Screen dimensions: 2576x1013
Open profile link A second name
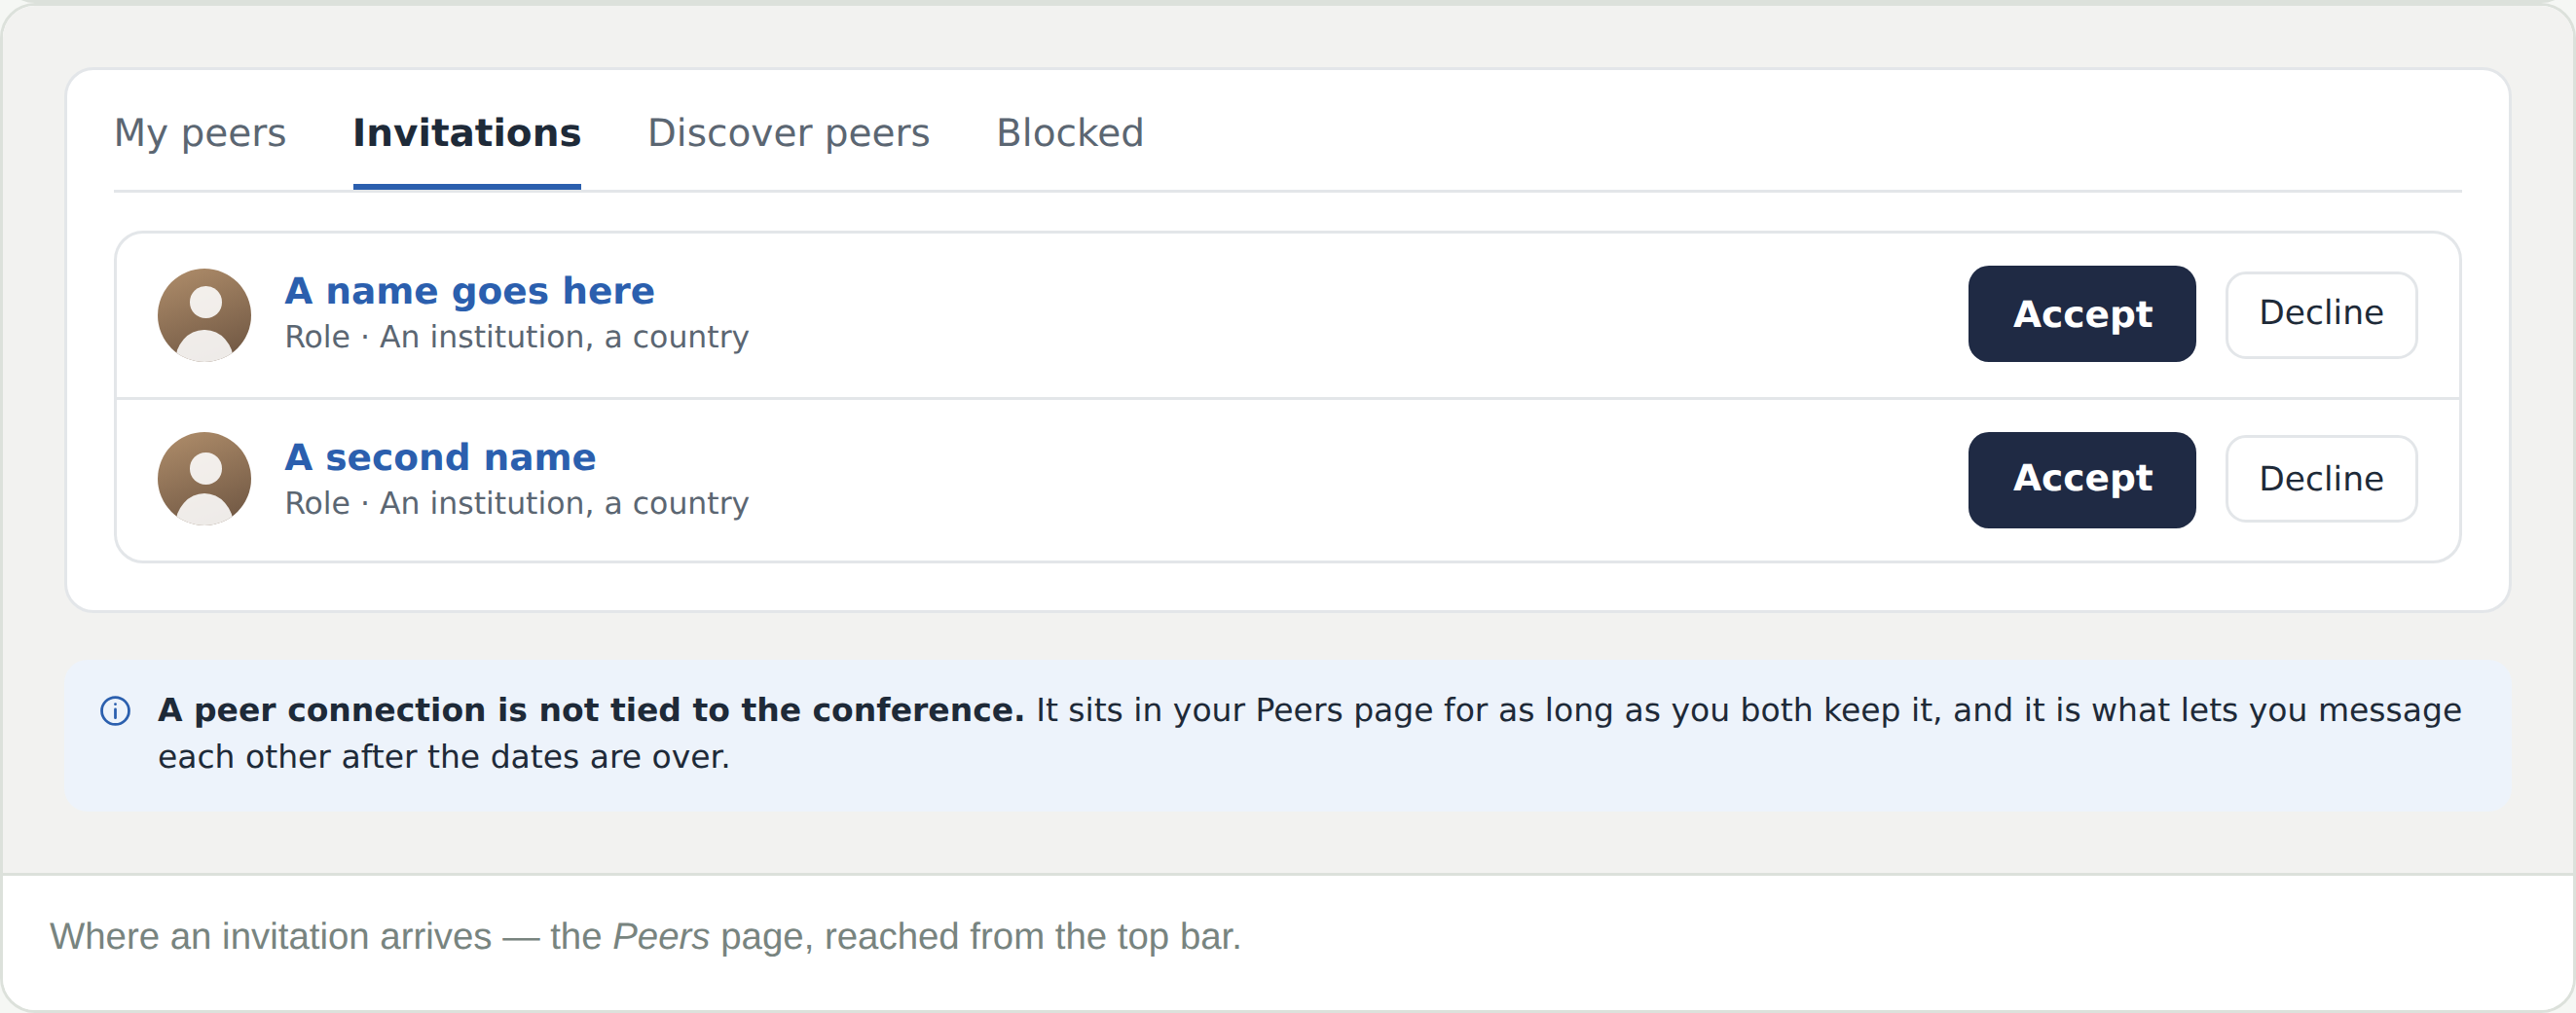coord(440,457)
